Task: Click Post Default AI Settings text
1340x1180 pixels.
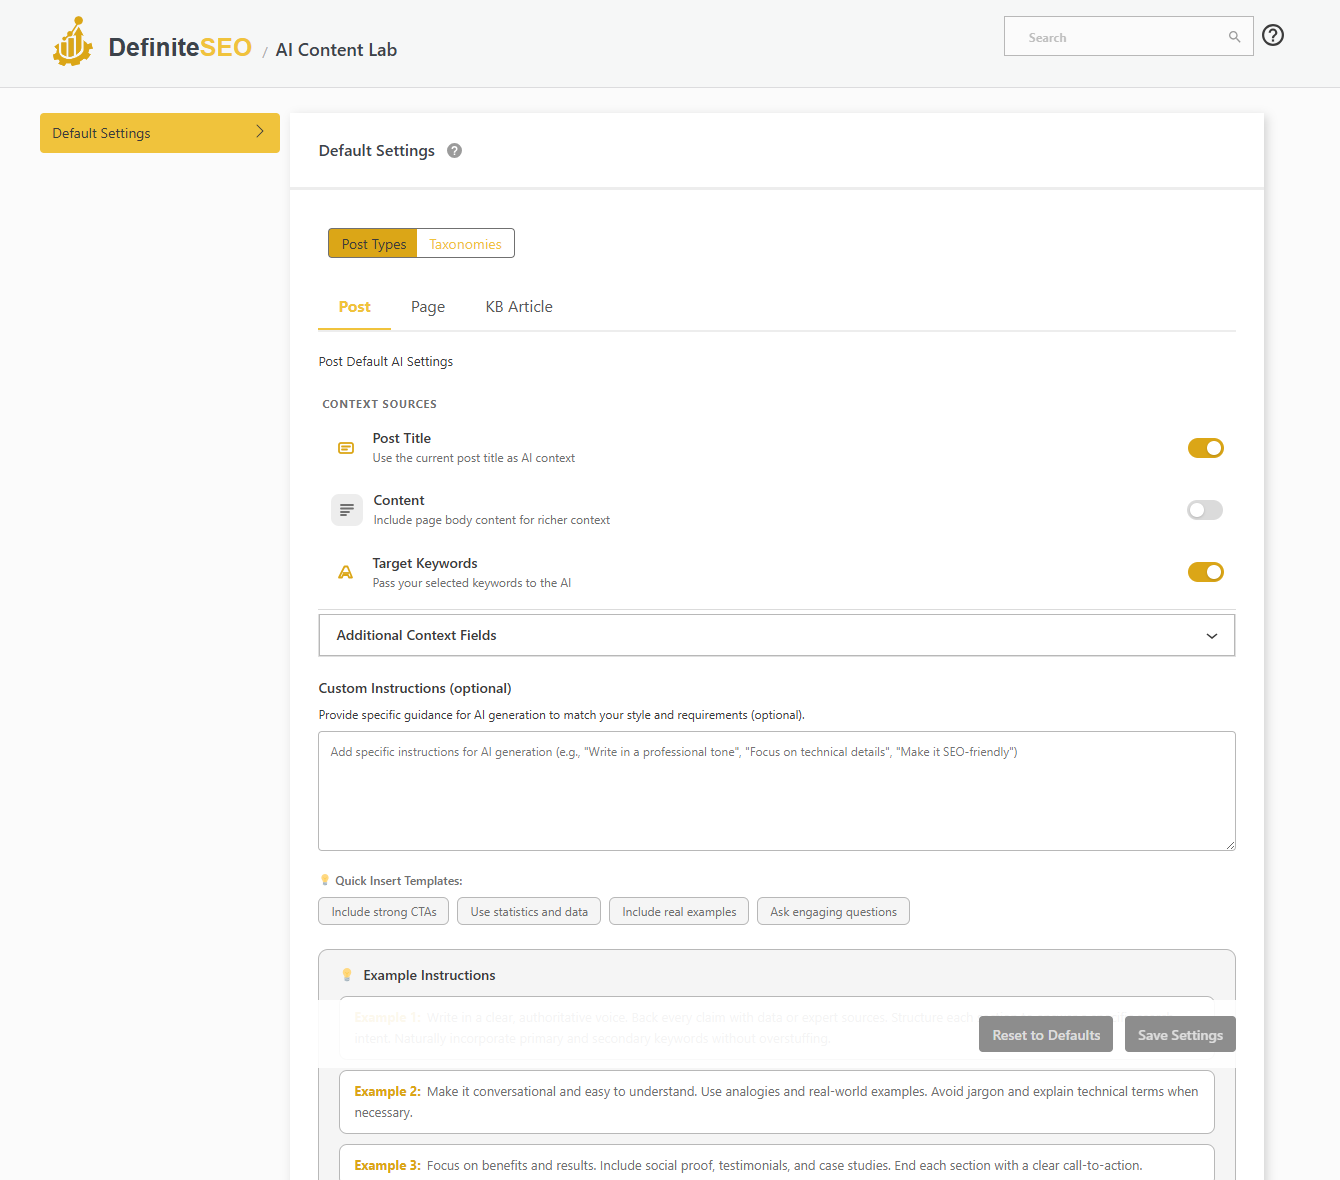Action: pyautogui.click(x=386, y=362)
